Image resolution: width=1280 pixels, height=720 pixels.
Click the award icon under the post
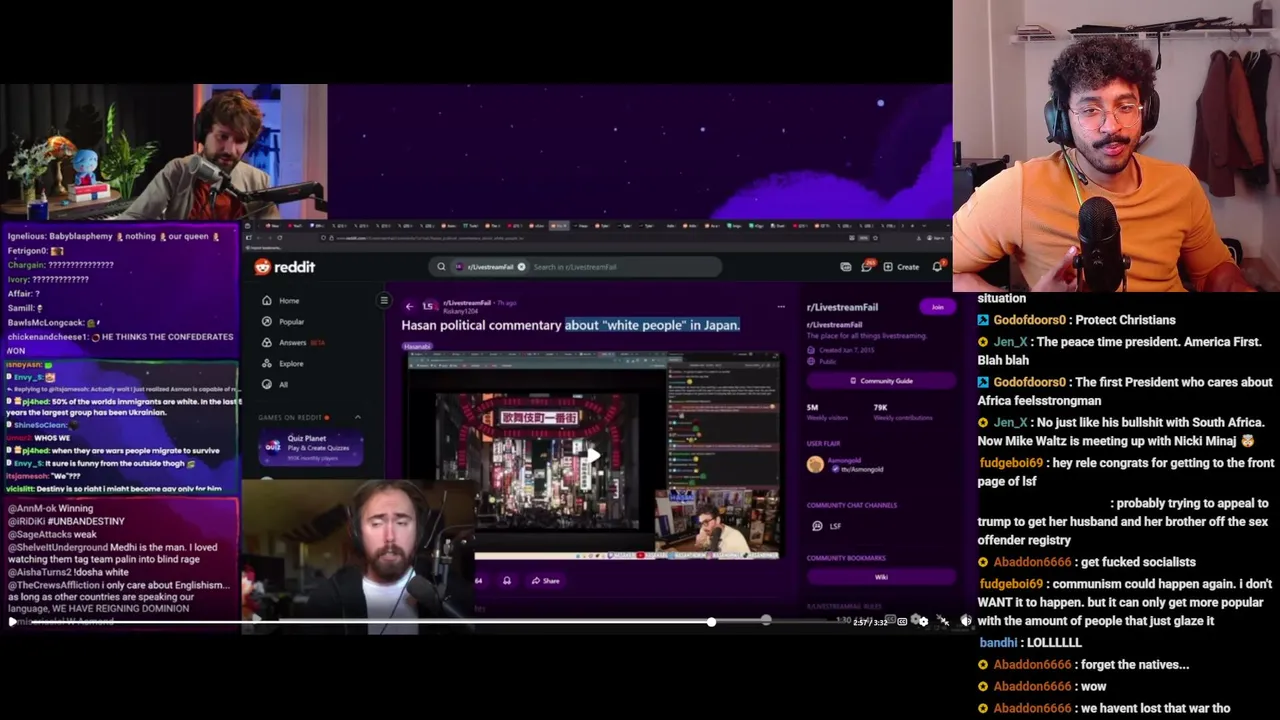click(x=507, y=581)
